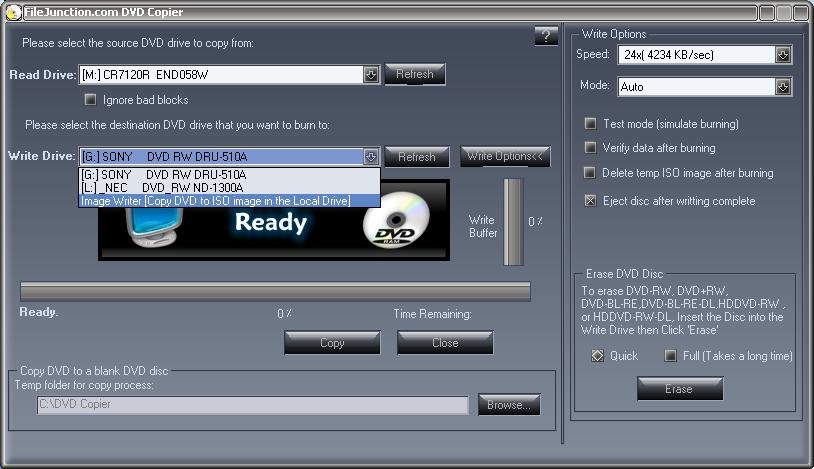Click the DVD Copier title bar app icon

pos(13,12)
